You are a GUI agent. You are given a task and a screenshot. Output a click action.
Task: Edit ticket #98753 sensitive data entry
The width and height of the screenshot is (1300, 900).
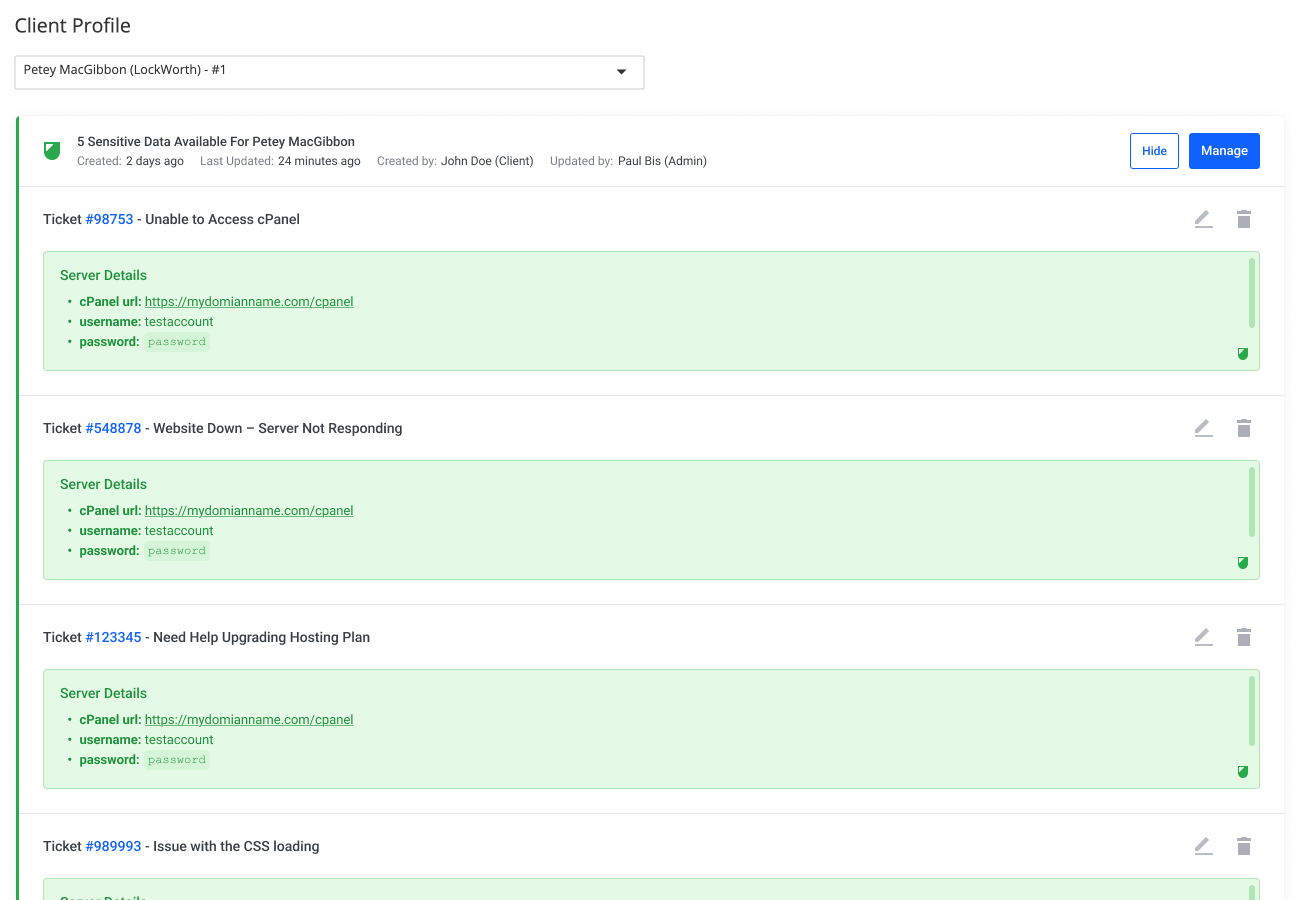(1203, 219)
